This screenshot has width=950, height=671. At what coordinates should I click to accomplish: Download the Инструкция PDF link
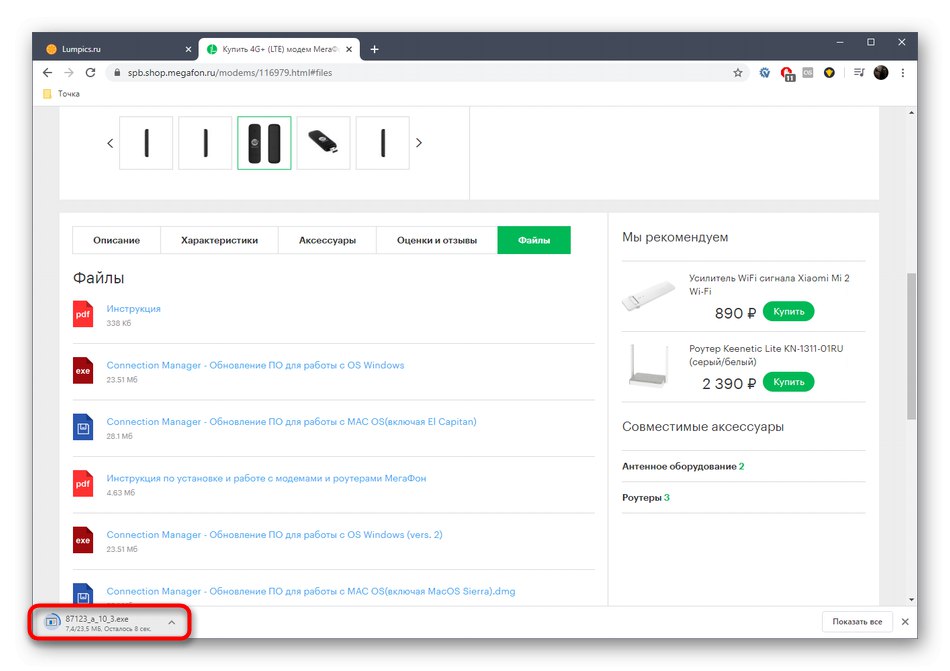[133, 309]
